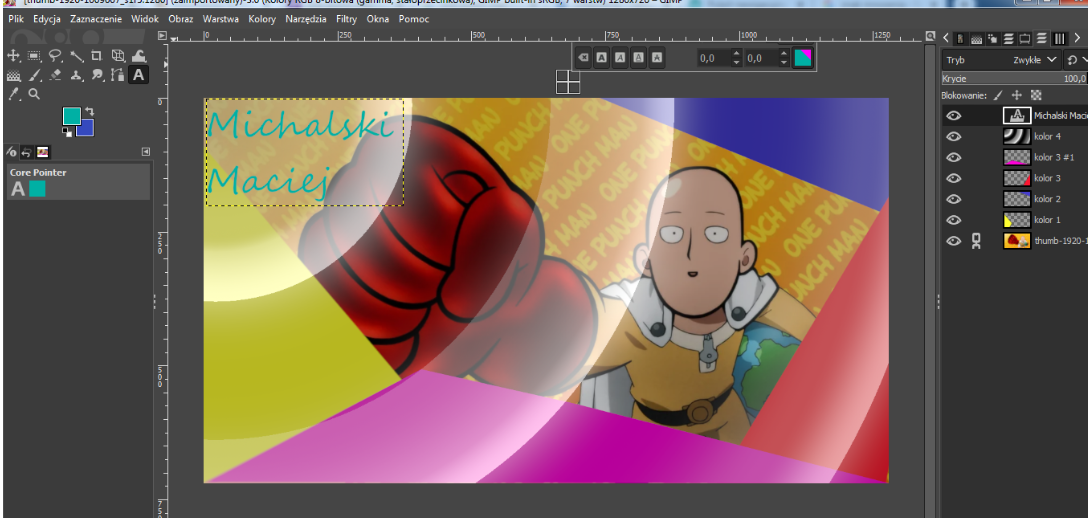
Task: Hide the kolor 1 layer
Action: coord(954,220)
